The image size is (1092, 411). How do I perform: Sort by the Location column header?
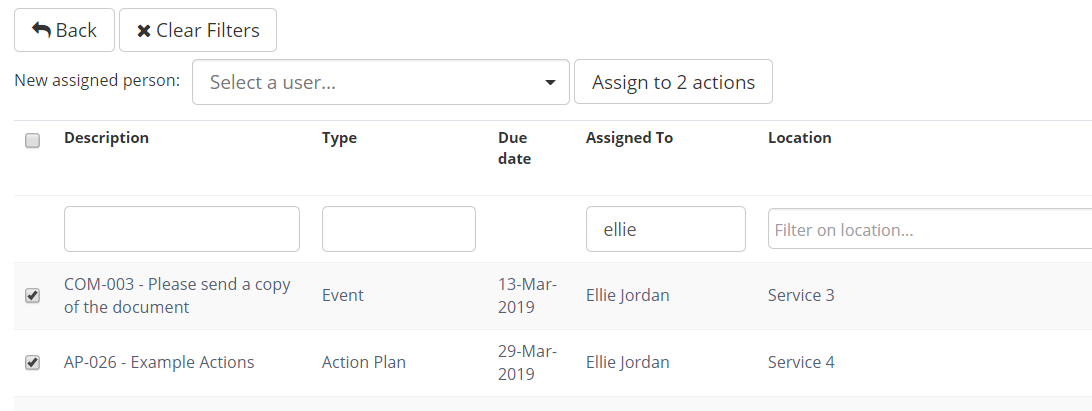click(x=799, y=138)
